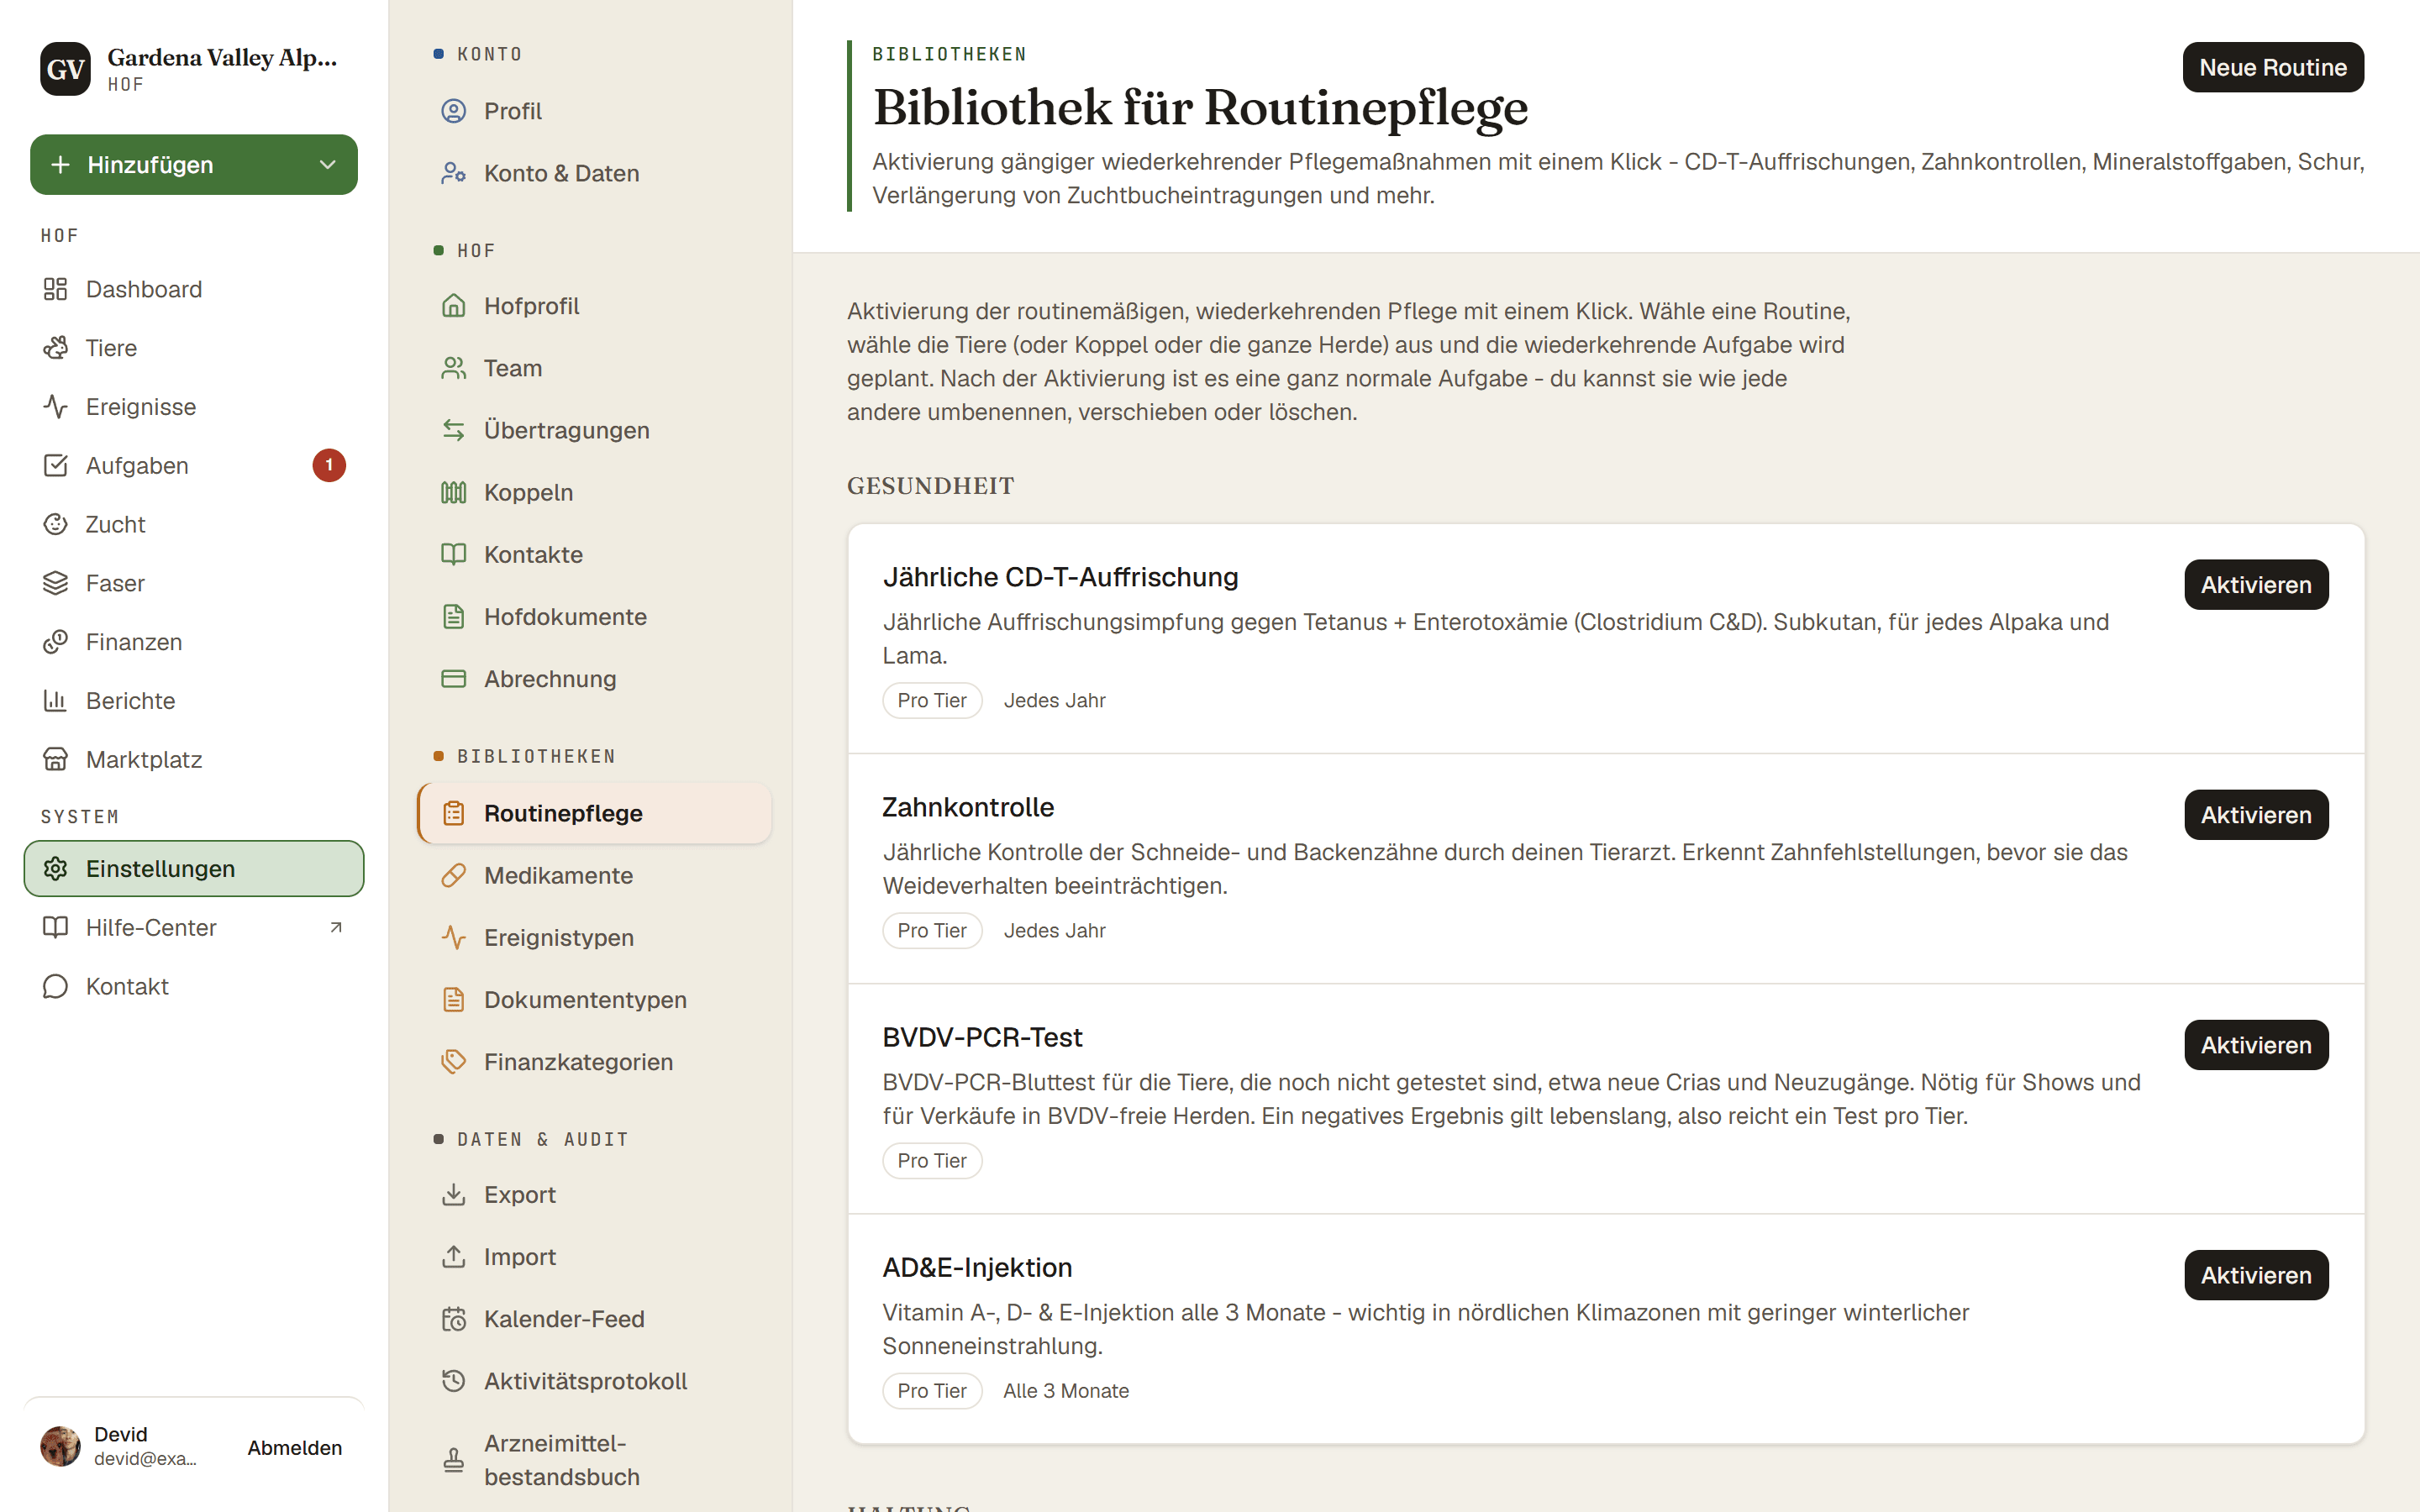Open Dokumententypen library
This screenshot has width=2420, height=1512.
tap(594, 1000)
